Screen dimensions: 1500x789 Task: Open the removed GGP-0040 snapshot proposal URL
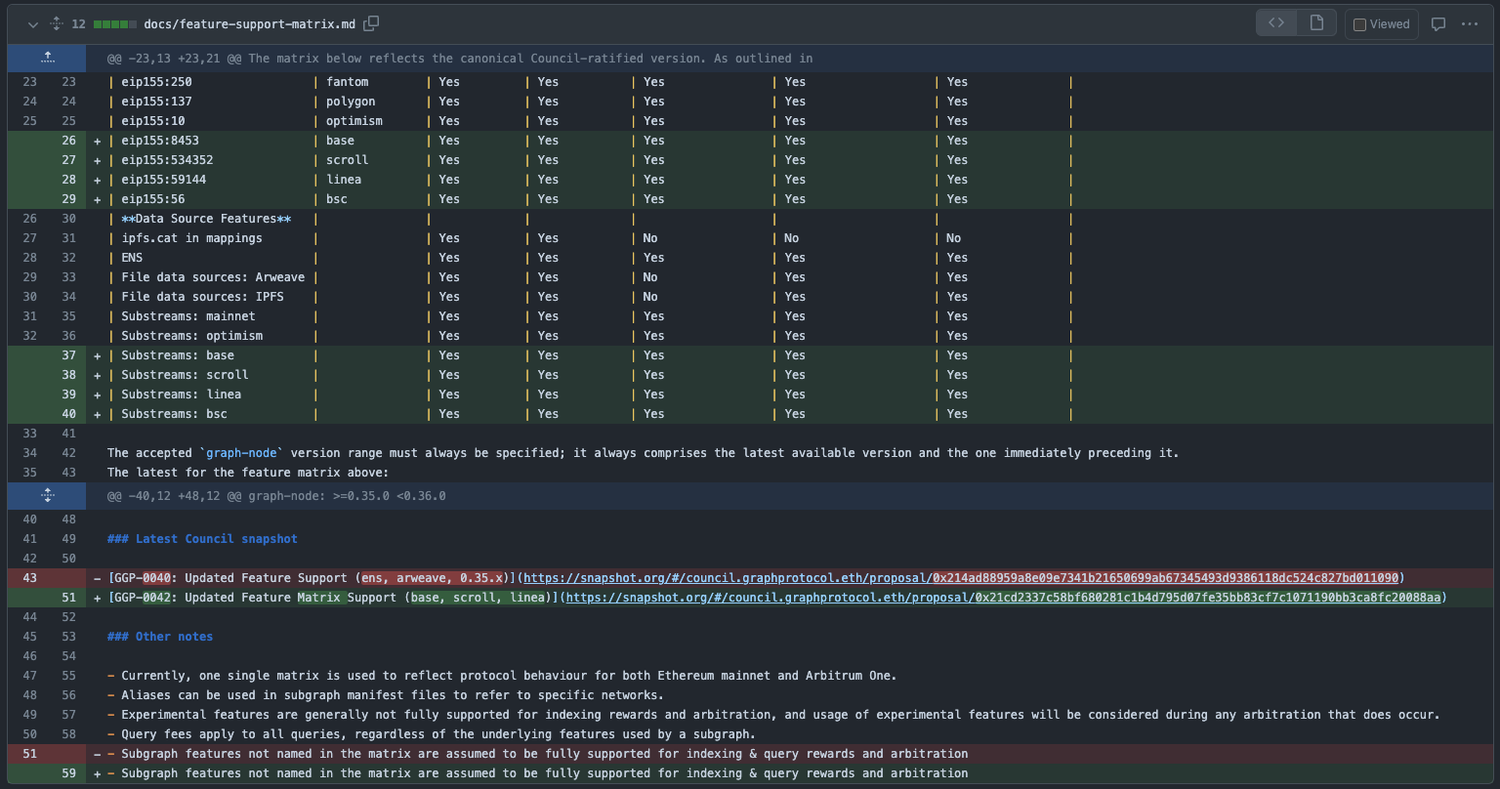(962, 578)
